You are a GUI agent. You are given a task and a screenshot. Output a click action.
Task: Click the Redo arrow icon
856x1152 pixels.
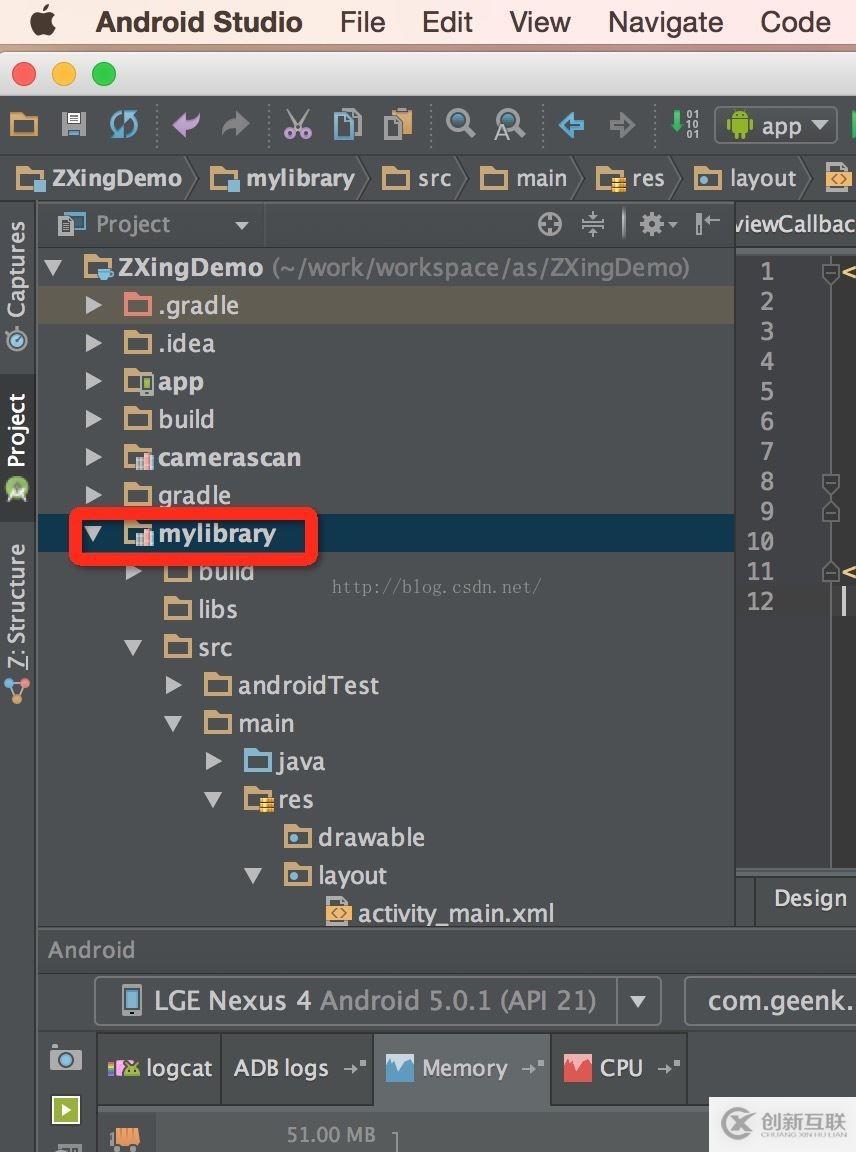(x=235, y=124)
